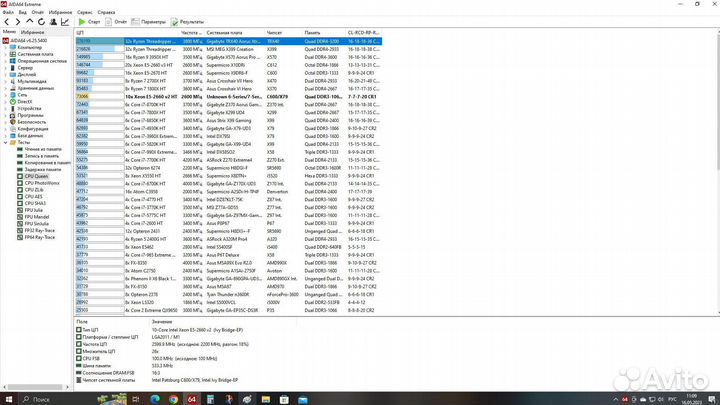The width and height of the screenshot is (720, 405).
Task: Select the 16x Ryzen 9 3950X HT row
Action: pos(228,57)
